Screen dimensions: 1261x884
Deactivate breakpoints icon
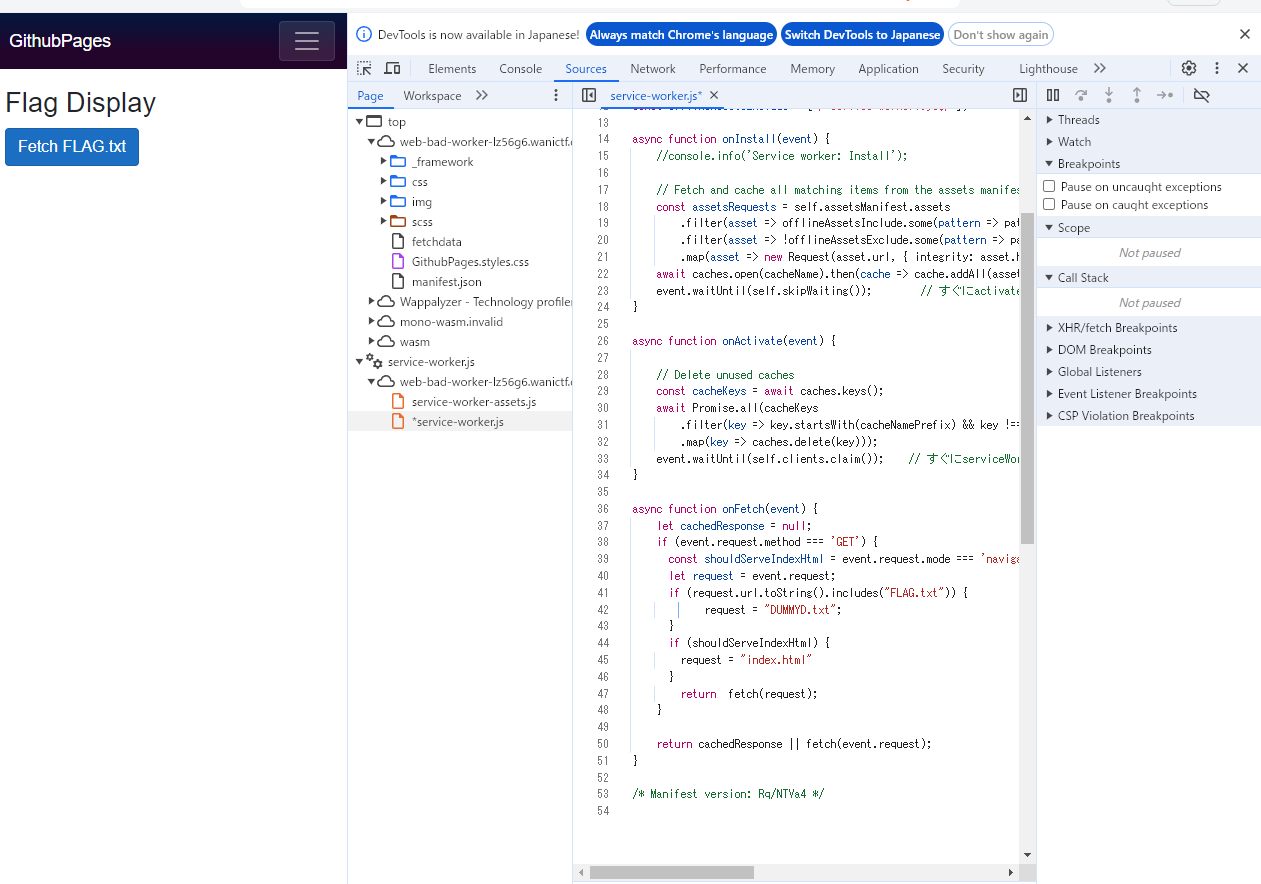point(1202,95)
